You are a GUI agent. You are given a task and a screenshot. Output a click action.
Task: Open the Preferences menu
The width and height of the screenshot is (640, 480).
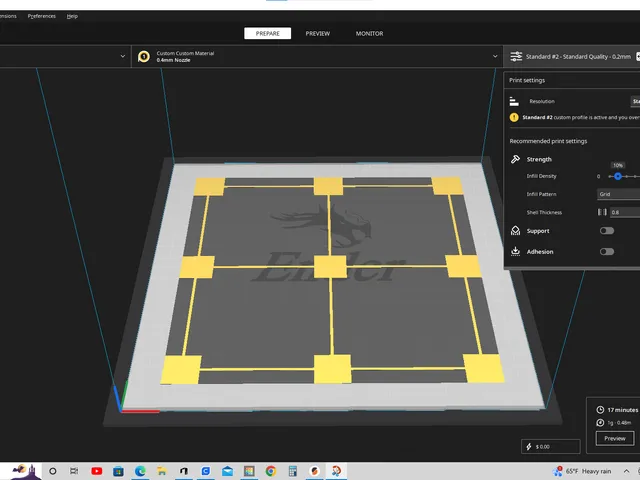pos(42,16)
